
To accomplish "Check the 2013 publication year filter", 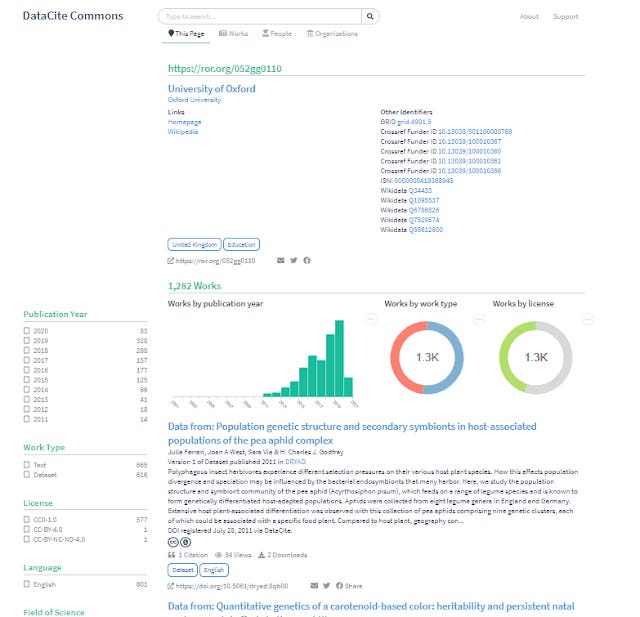I will click(27, 399).
